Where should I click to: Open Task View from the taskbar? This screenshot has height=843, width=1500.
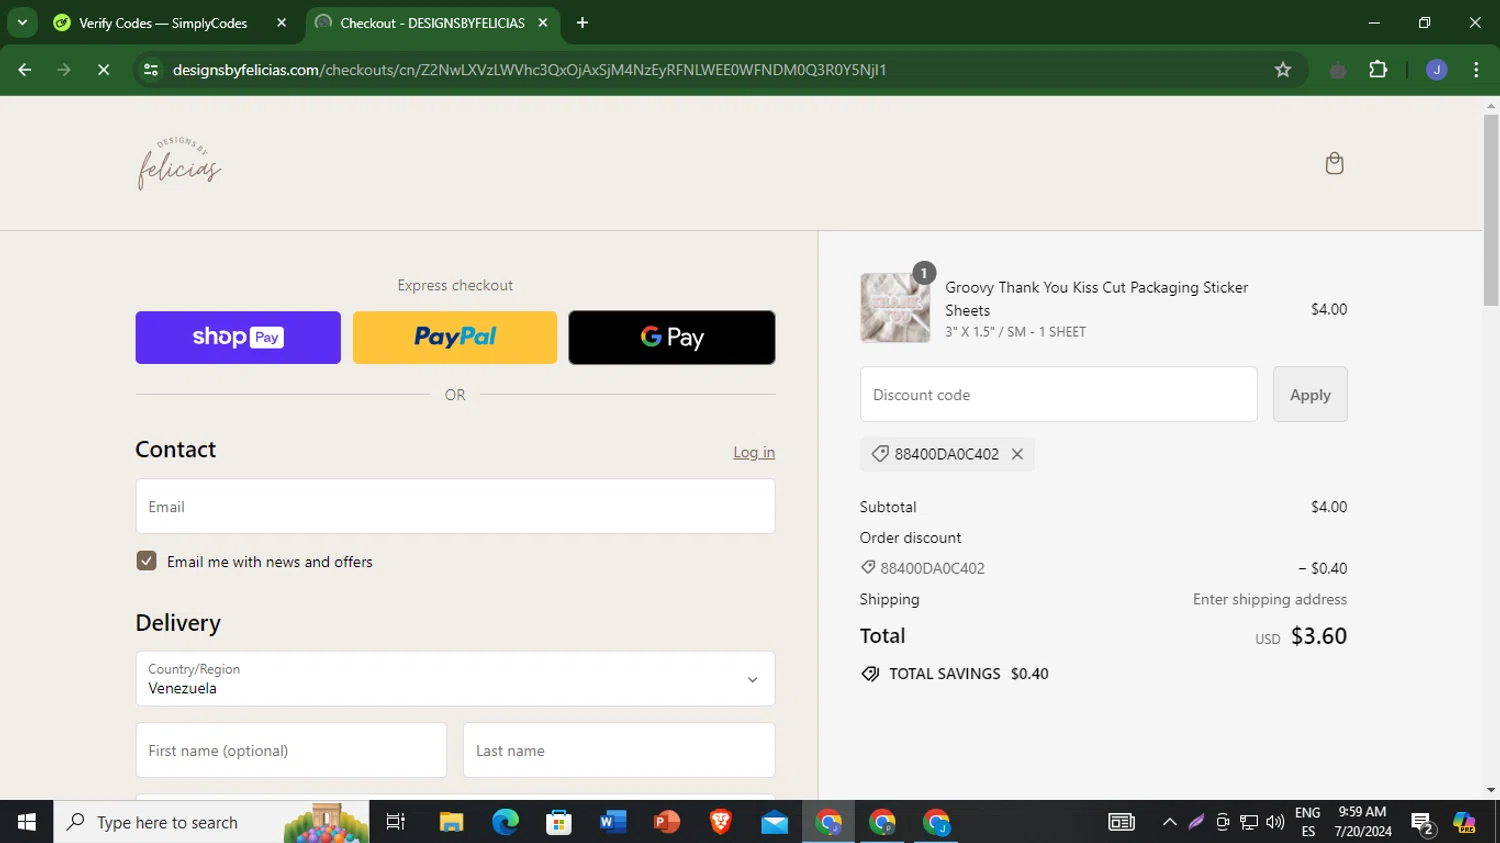[x=395, y=822]
